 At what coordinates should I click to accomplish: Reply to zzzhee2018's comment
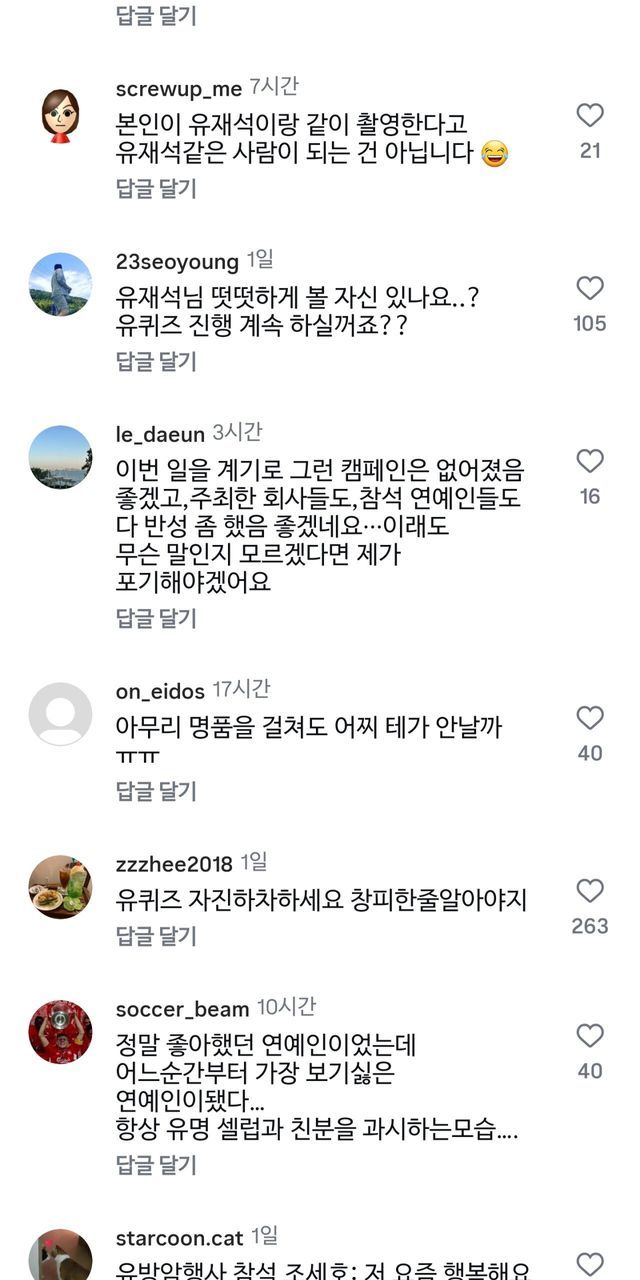point(156,936)
